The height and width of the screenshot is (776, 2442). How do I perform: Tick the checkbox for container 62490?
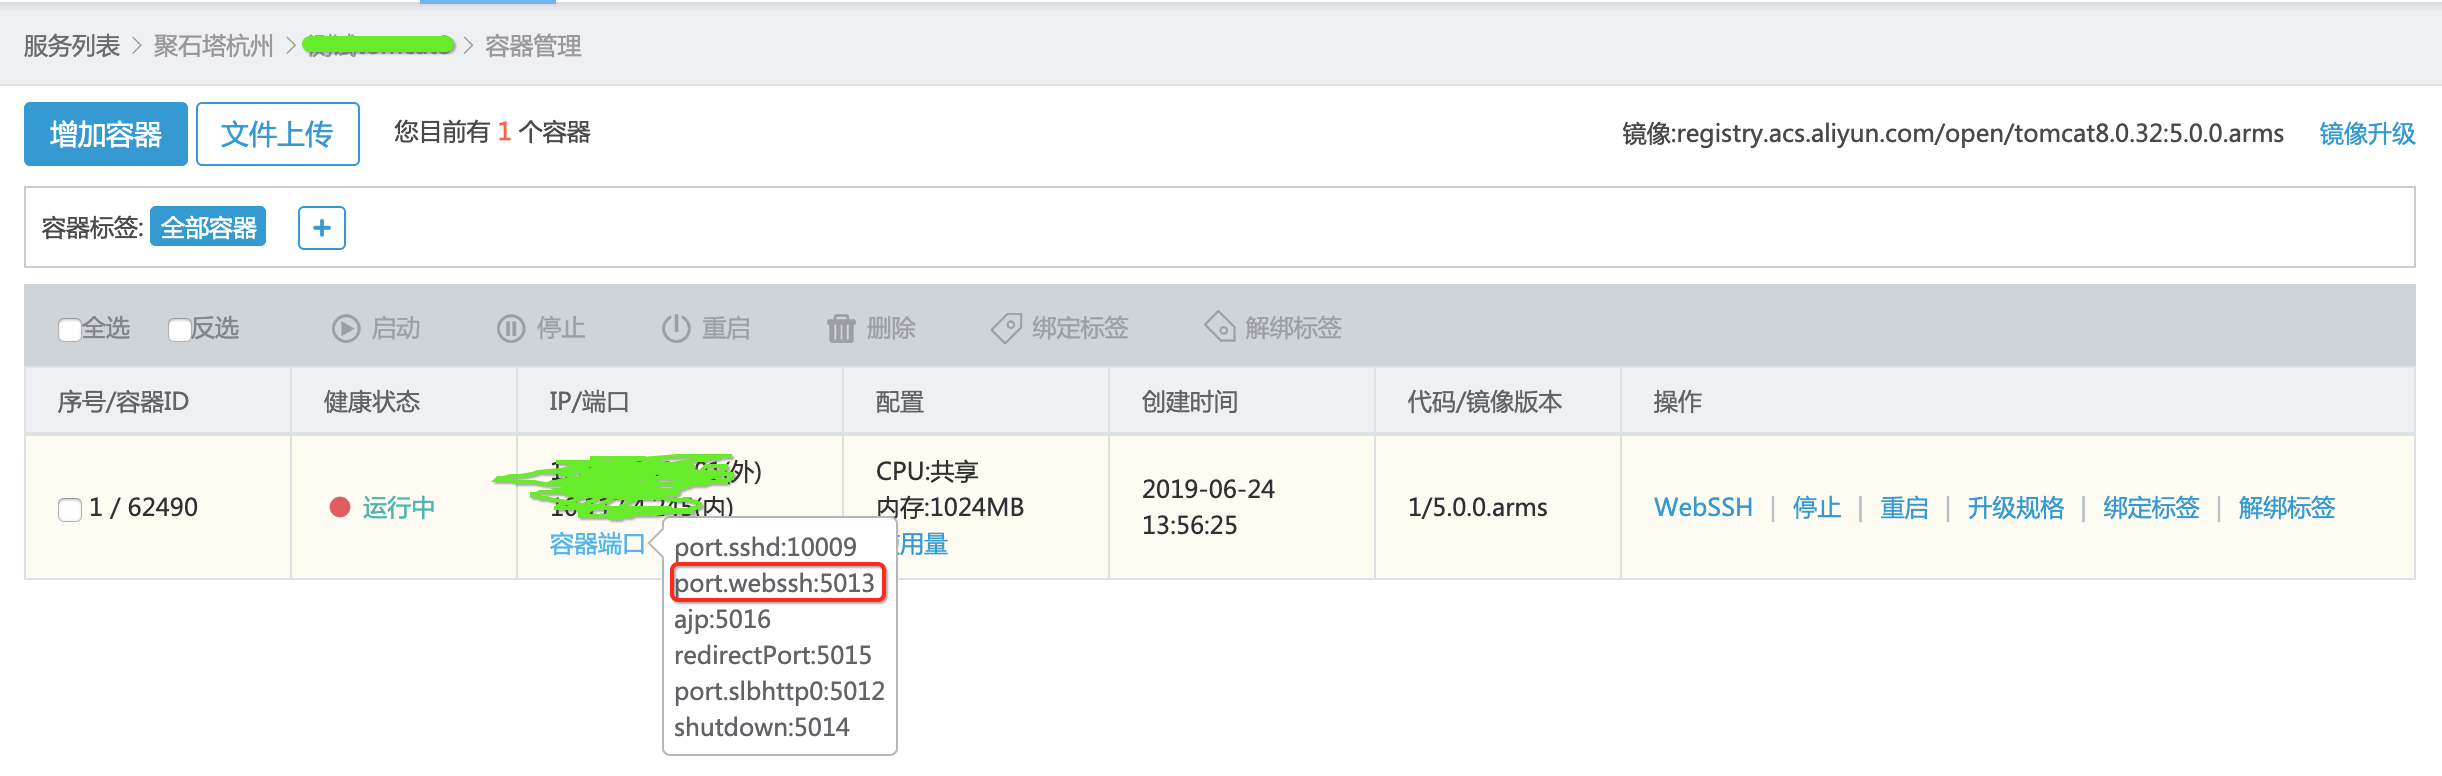pyautogui.click(x=70, y=509)
